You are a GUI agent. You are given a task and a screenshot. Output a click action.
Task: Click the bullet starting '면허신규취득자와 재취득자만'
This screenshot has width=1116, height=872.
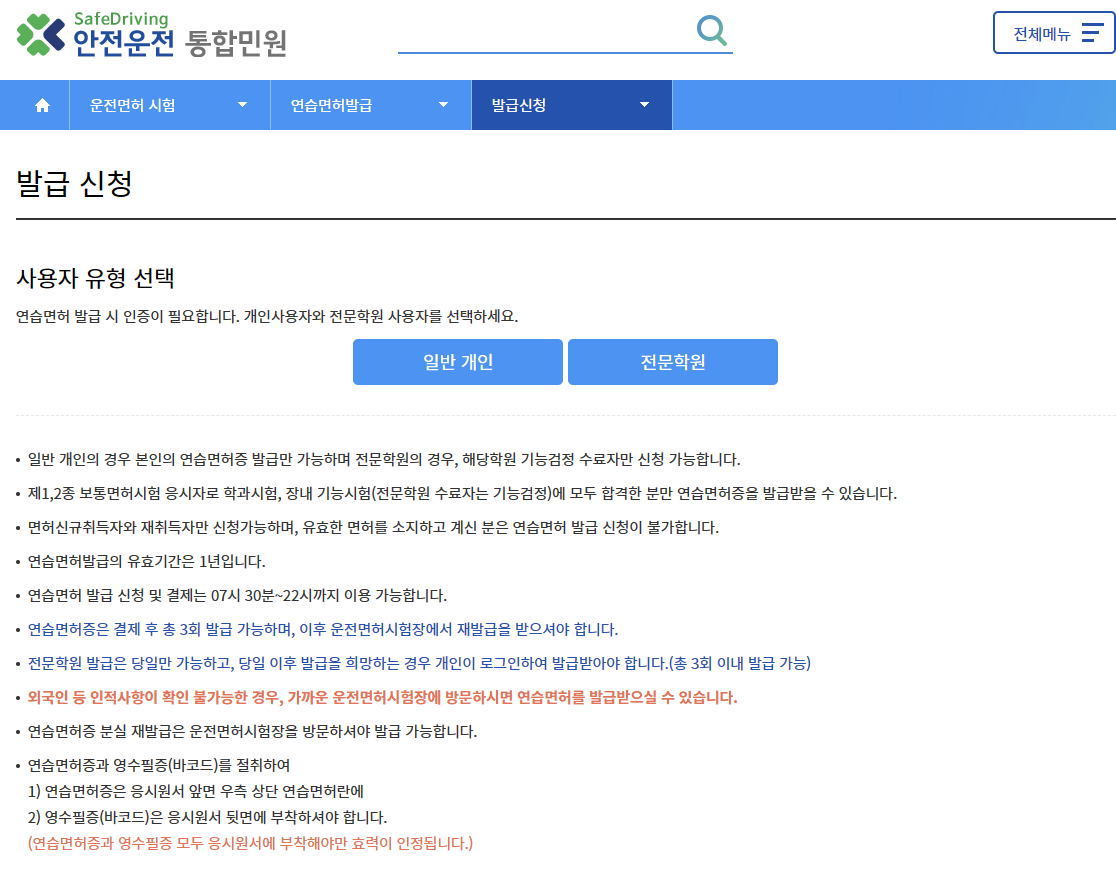[373, 527]
